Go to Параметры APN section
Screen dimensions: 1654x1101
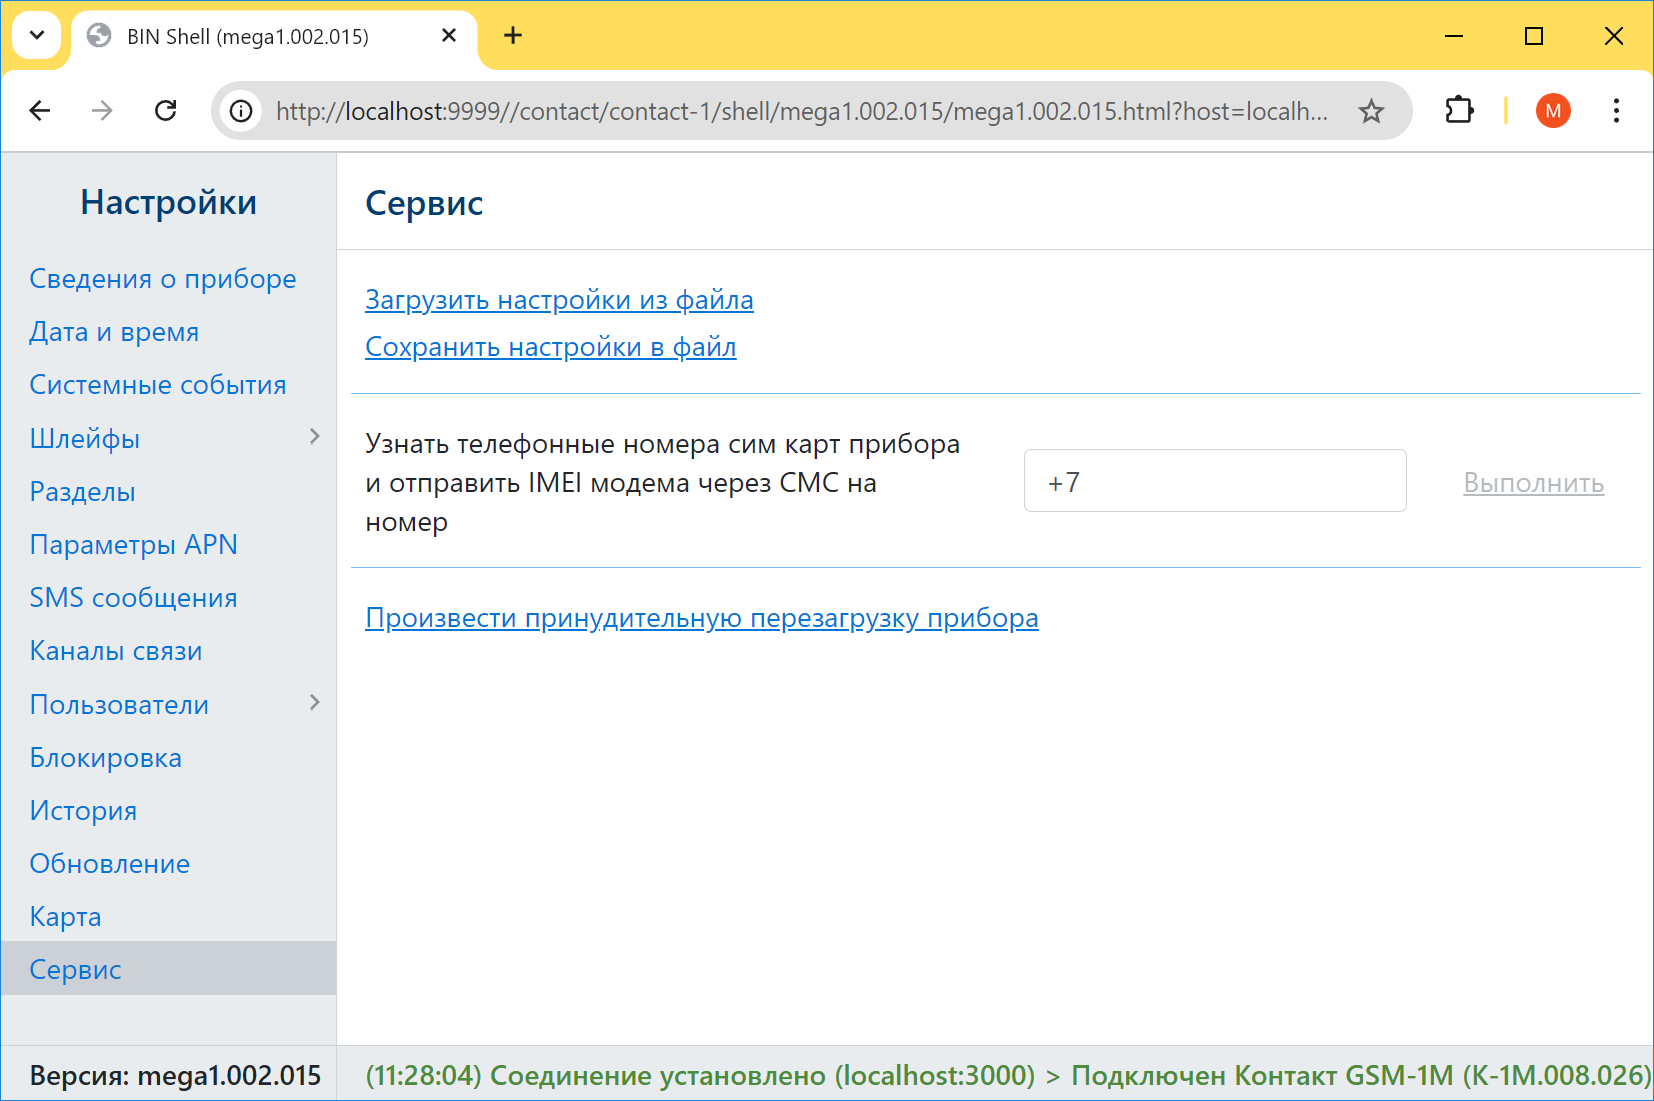pyautogui.click(x=134, y=545)
